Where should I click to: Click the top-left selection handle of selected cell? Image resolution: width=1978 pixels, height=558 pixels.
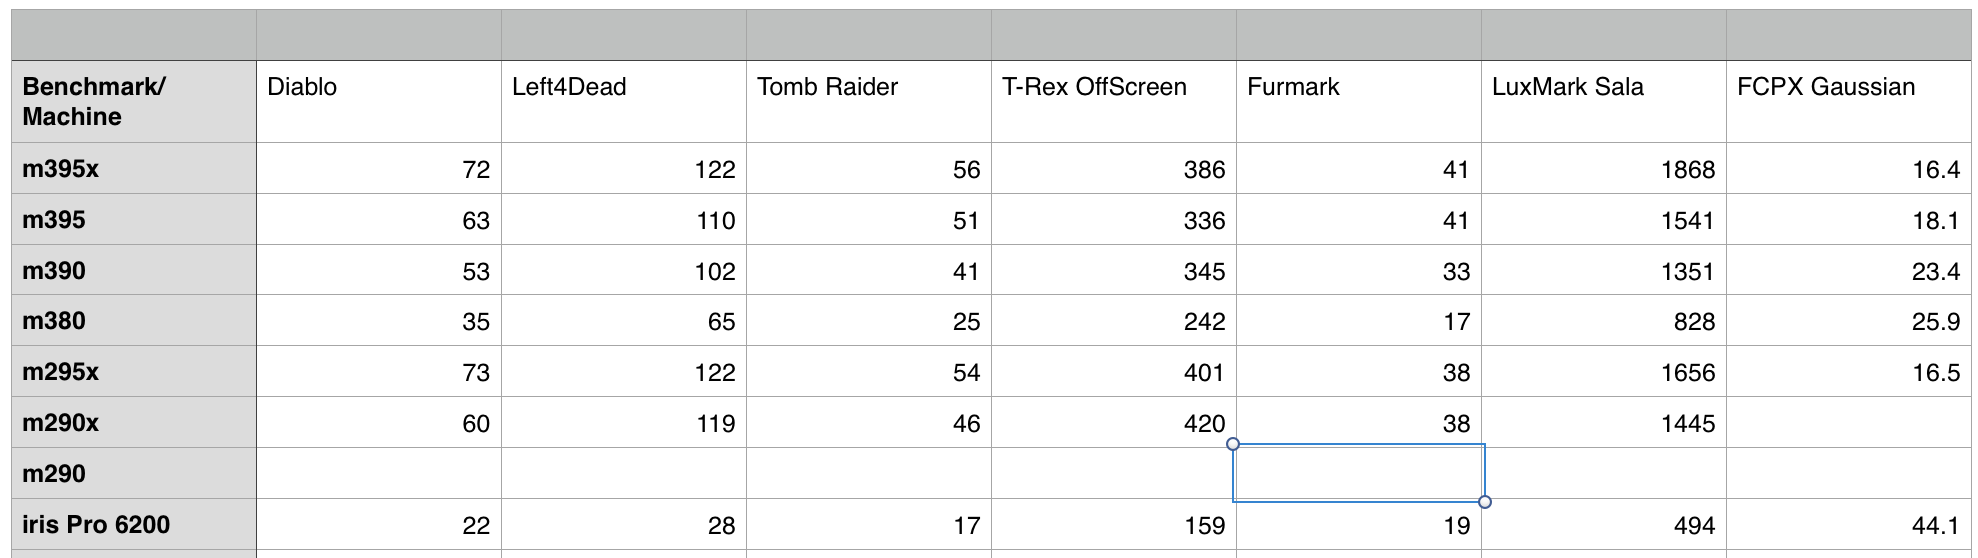pyautogui.click(x=1233, y=444)
